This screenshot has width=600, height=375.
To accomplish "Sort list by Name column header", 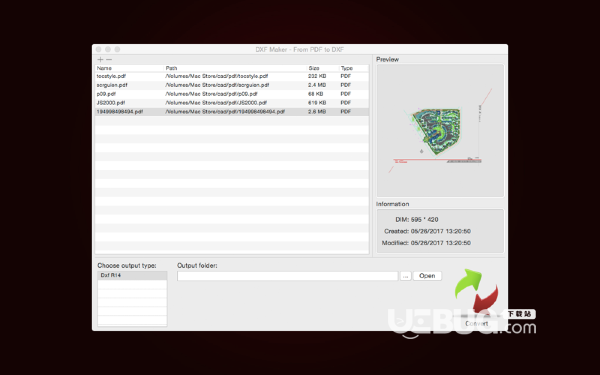I will 129,68.
